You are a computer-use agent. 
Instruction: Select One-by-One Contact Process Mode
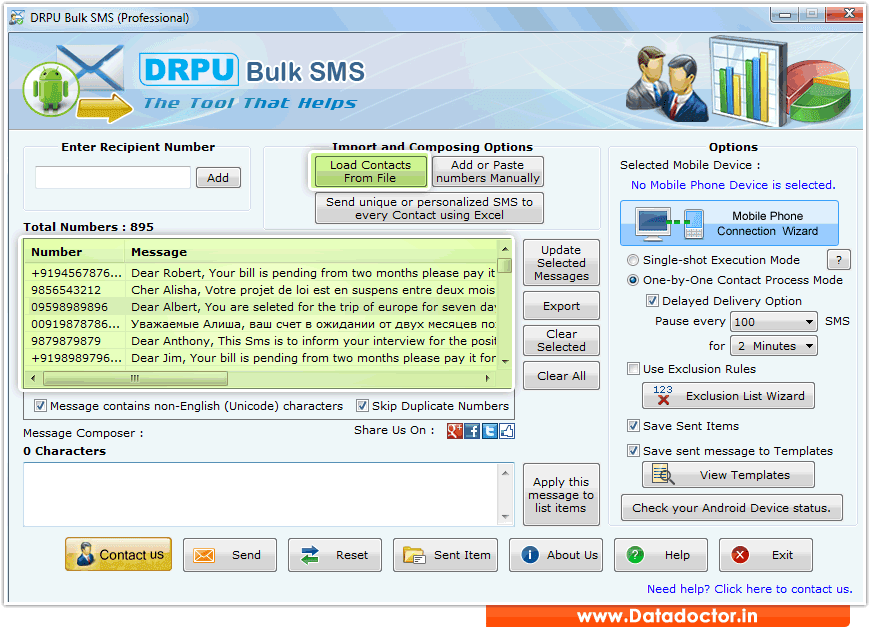pyautogui.click(x=633, y=280)
